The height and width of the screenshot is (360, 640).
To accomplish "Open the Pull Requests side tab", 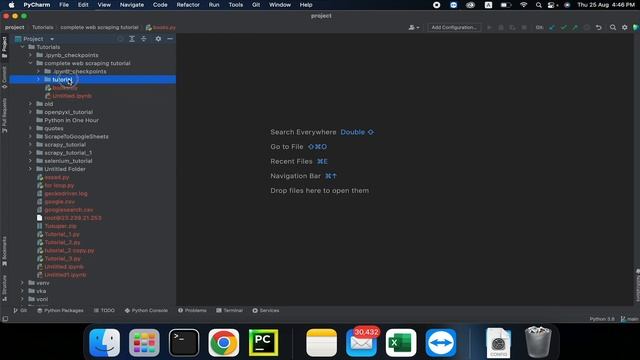I will click(x=4, y=116).
